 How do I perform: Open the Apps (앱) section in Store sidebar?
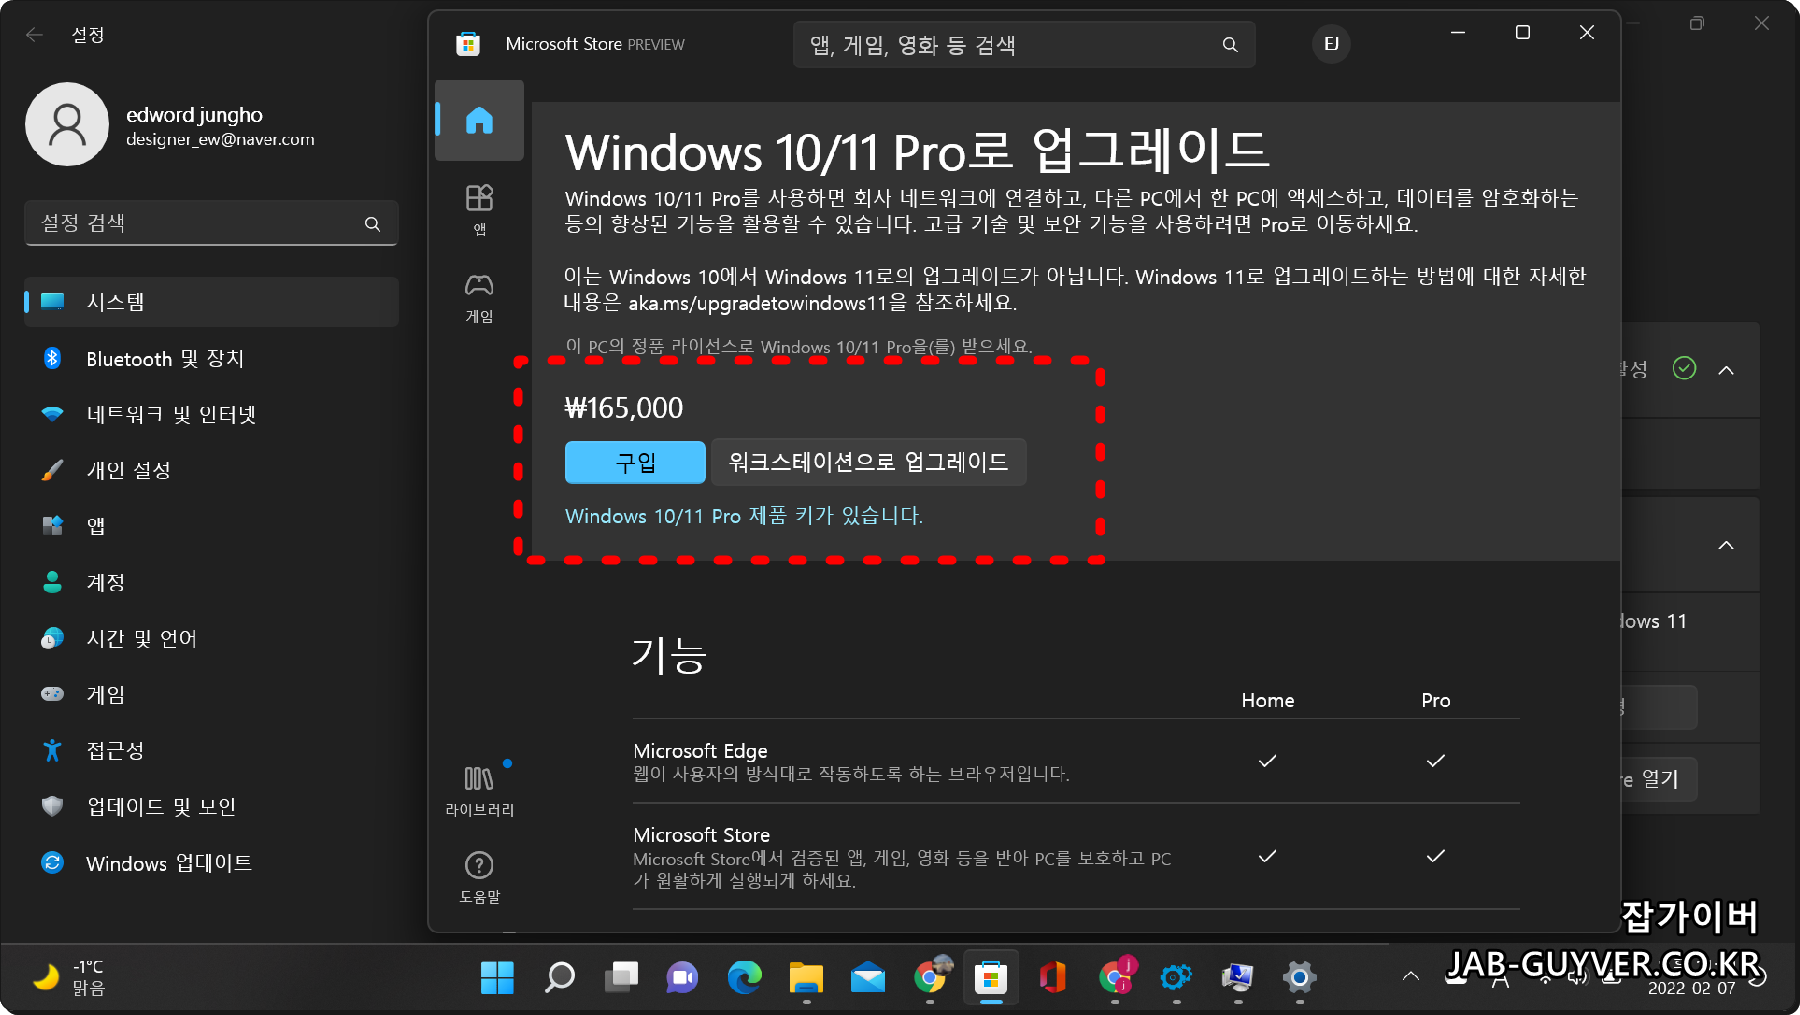(479, 209)
